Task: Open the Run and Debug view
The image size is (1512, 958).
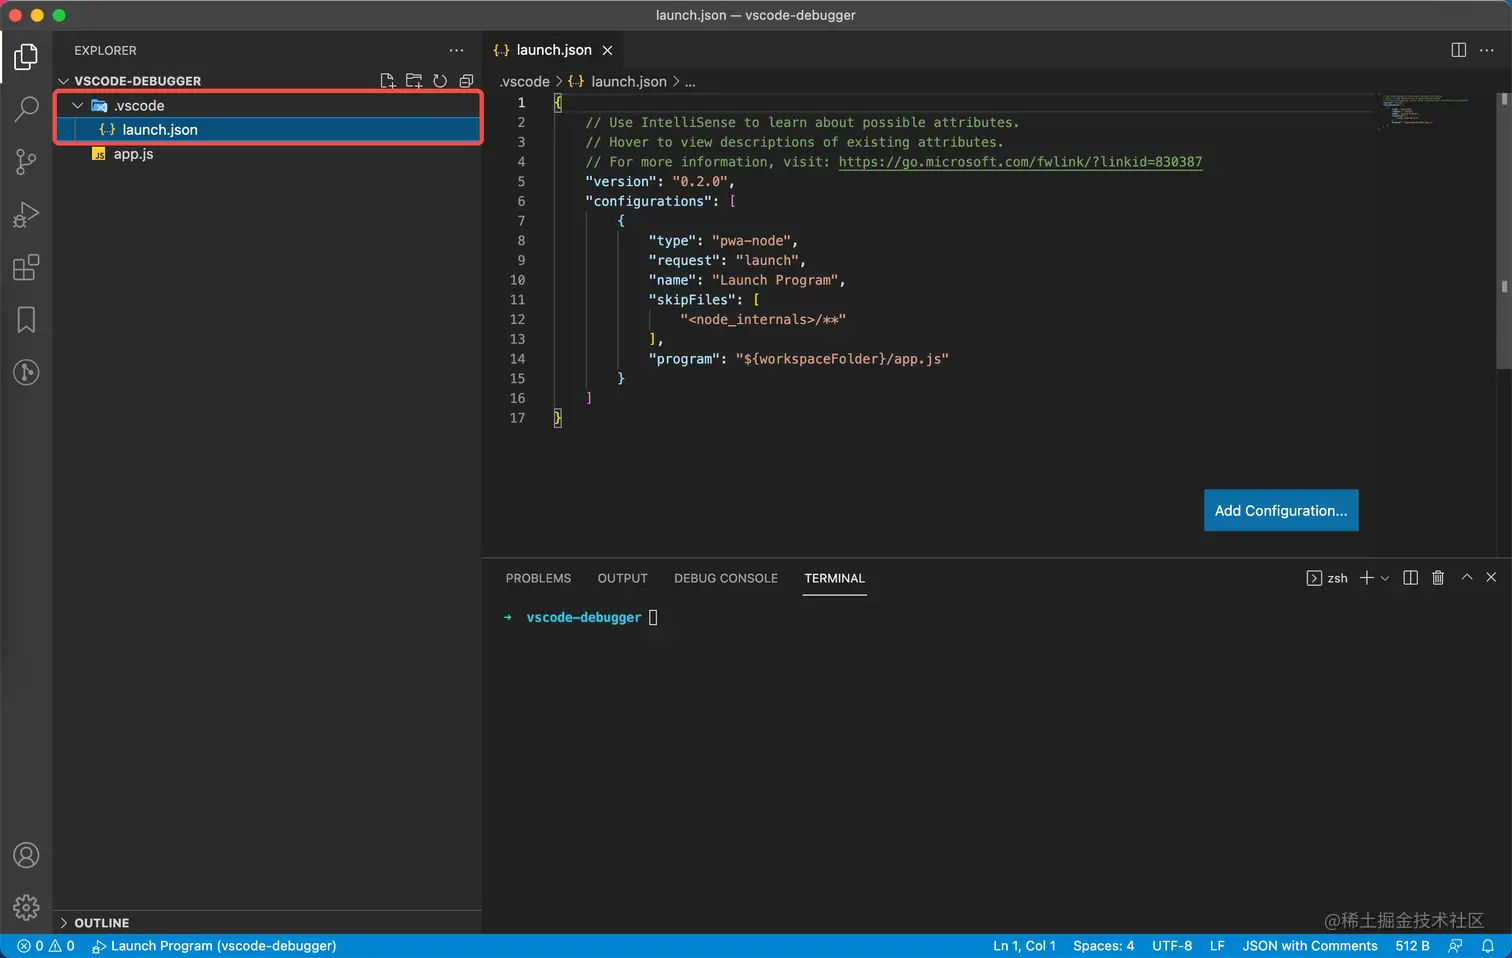Action: [x=26, y=215]
